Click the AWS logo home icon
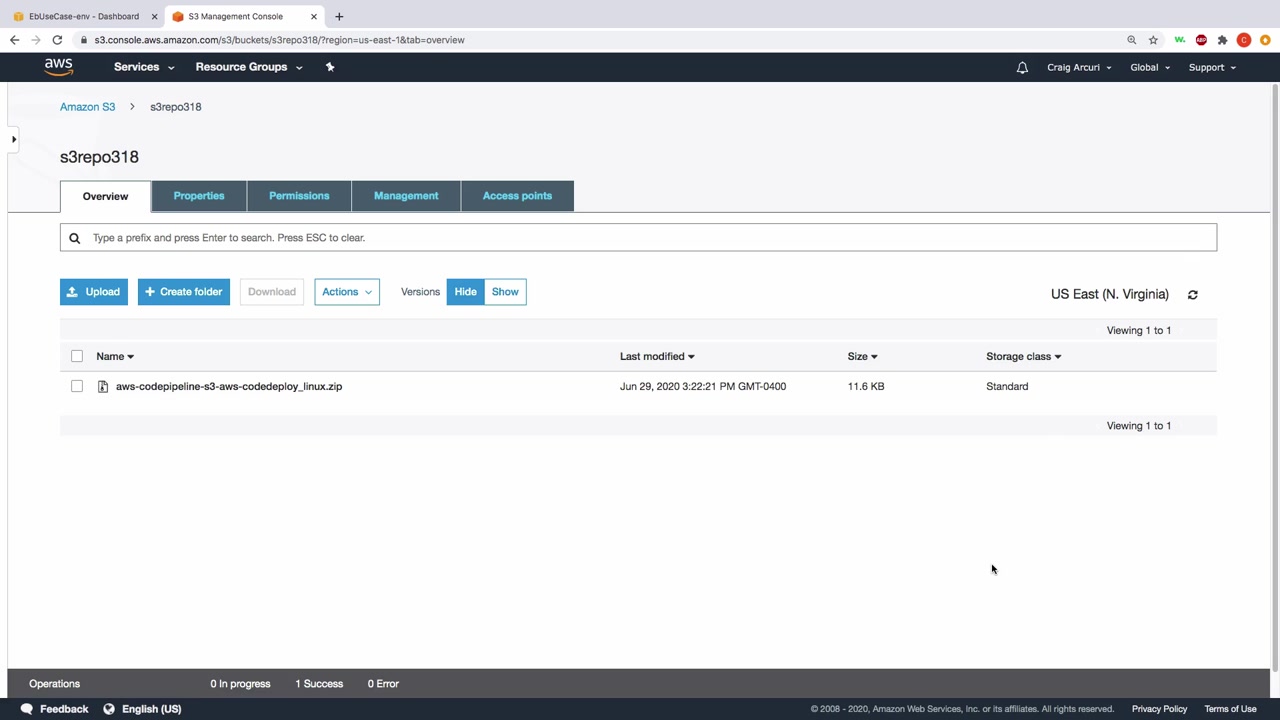This screenshot has width=1280, height=720. point(58,67)
